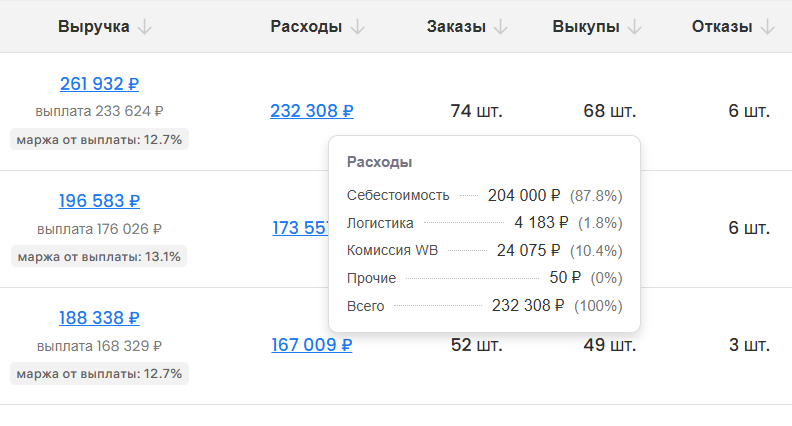This screenshot has width=792, height=426.
Task: Click the 49 шт. buyouts value
Action: [610, 345]
